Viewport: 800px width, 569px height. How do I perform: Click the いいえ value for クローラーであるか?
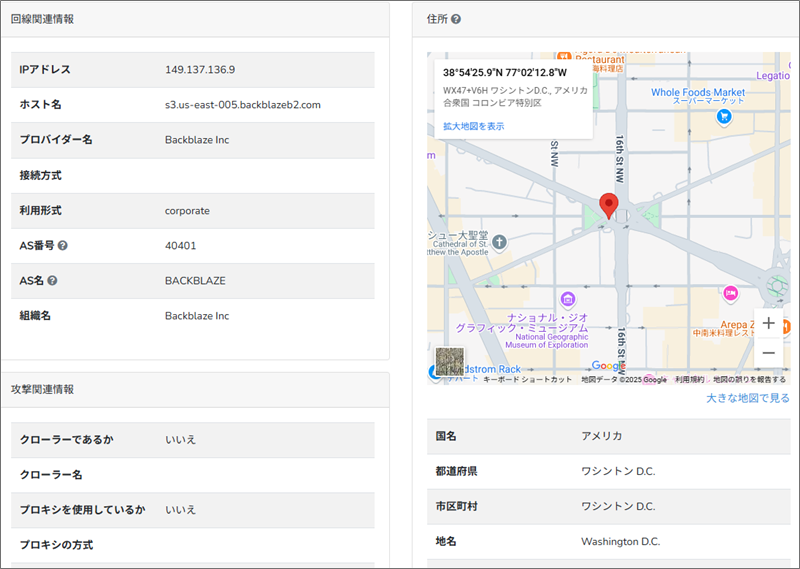click(x=181, y=439)
